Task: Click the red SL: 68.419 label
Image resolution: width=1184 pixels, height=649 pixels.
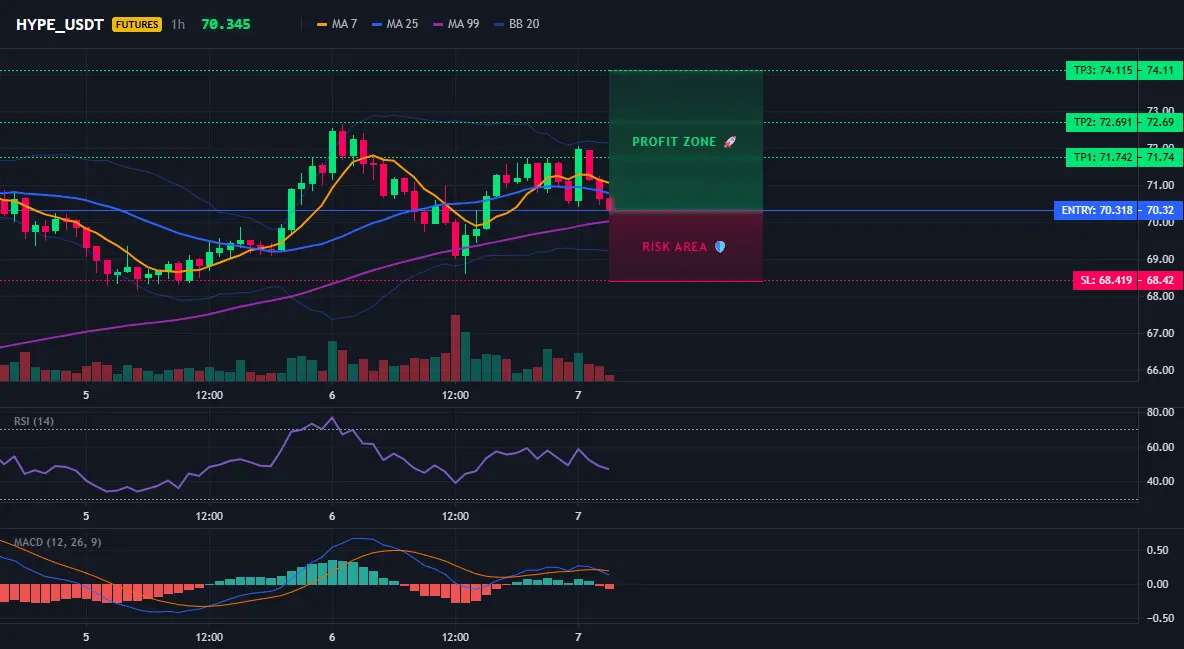Action: pos(1106,280)
